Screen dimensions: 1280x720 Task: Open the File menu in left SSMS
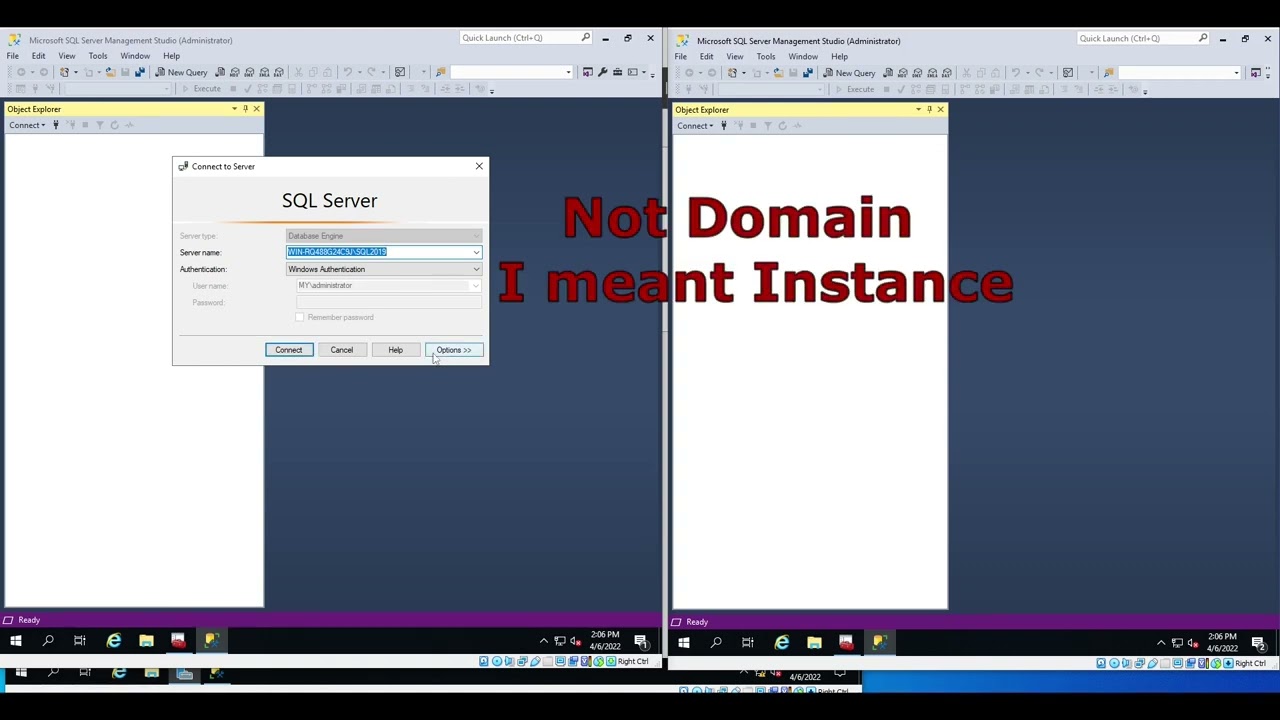coord(13,56)
